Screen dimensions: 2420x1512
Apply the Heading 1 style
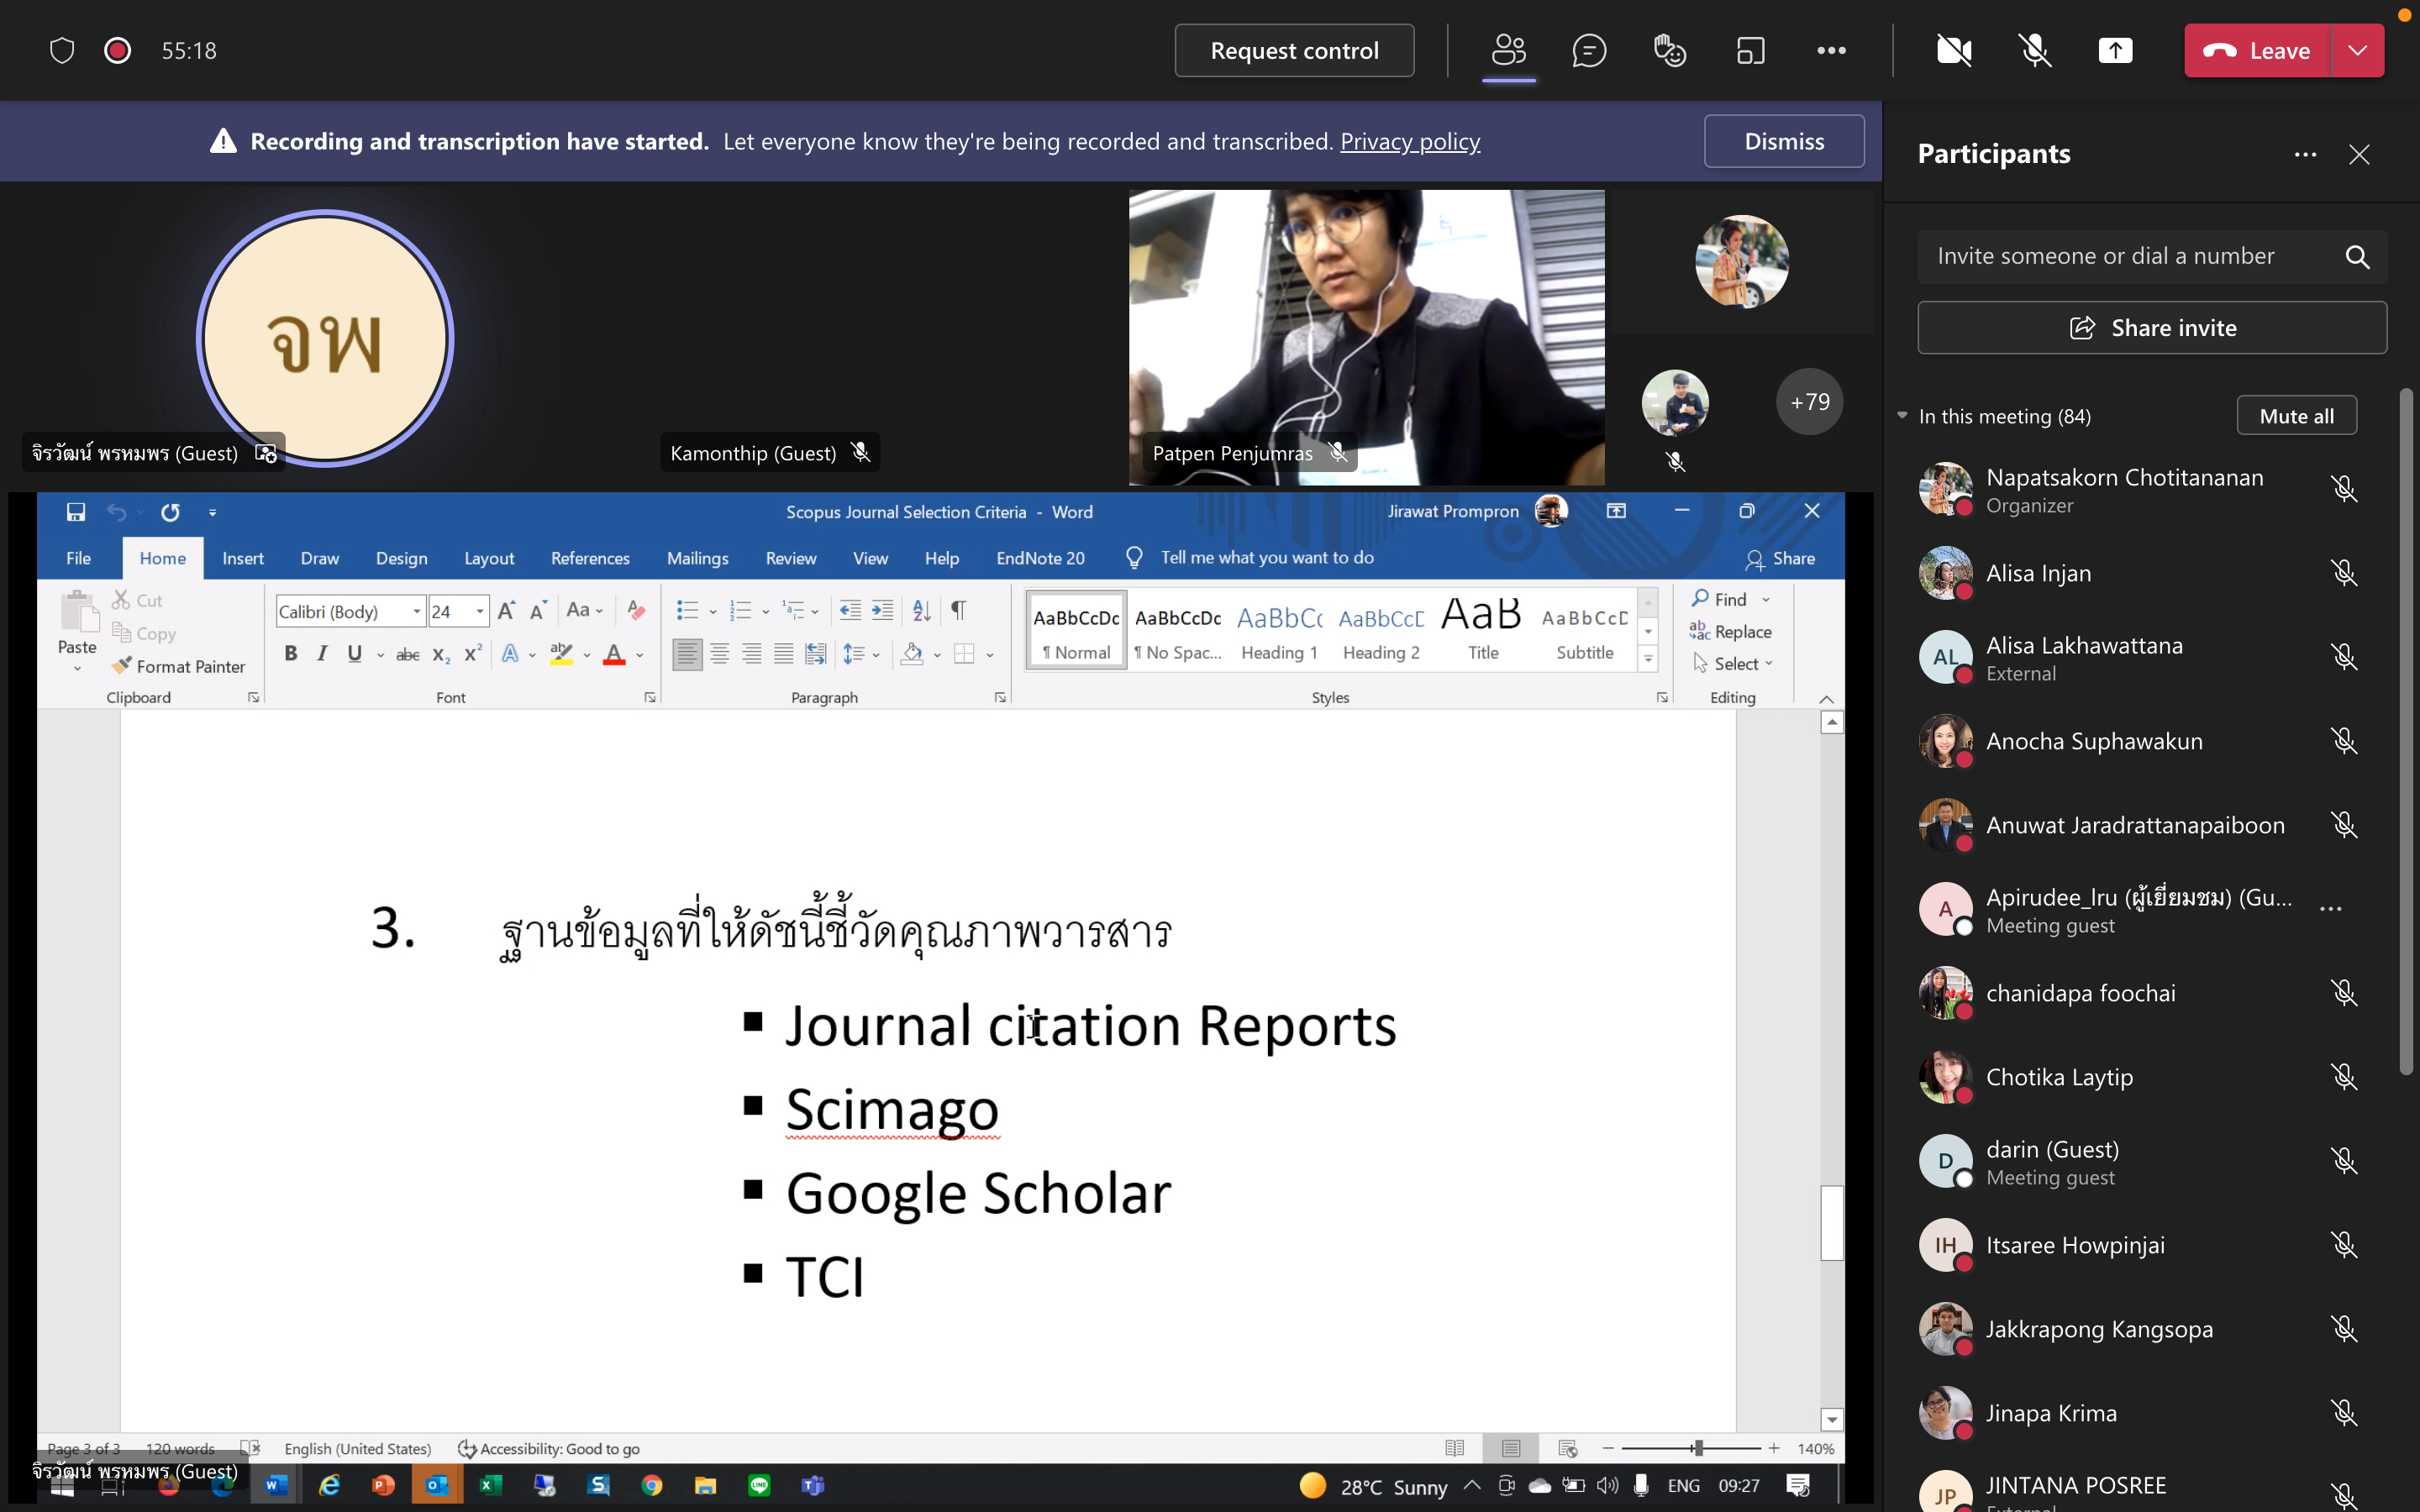1279,630
